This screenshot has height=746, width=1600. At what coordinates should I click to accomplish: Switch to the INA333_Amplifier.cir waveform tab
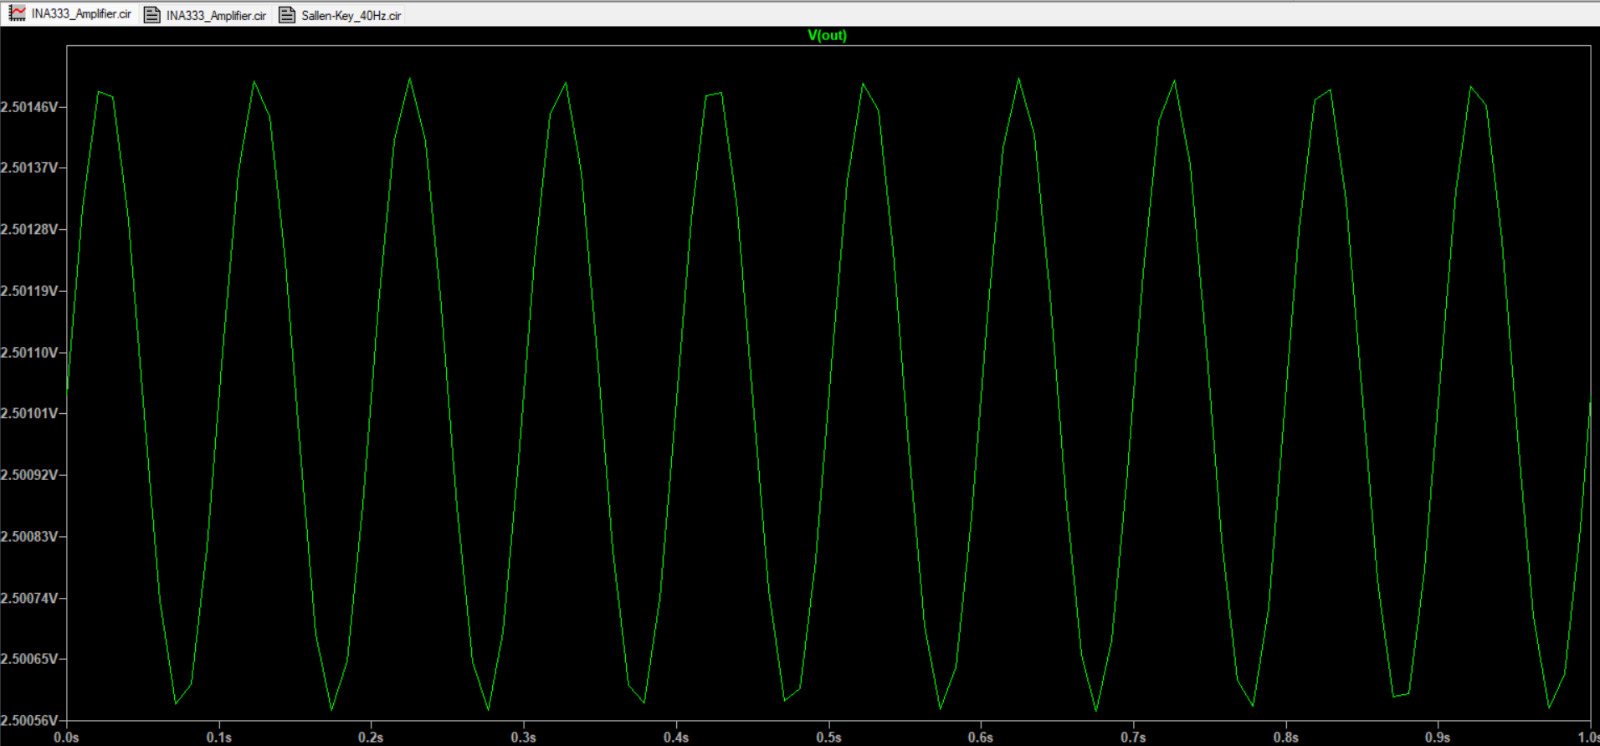(x=80, y=14)
